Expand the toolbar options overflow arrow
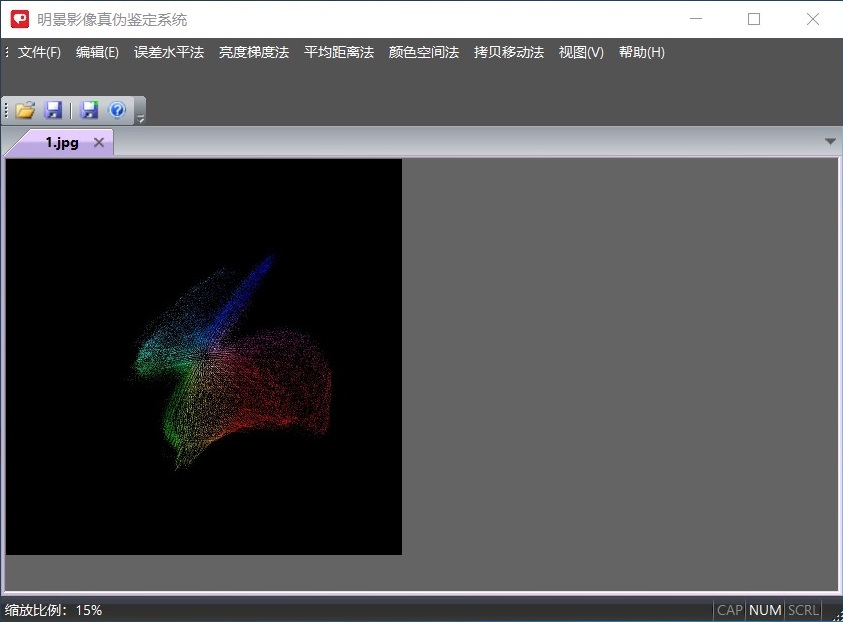843x622 pixels. click(141, 118)
